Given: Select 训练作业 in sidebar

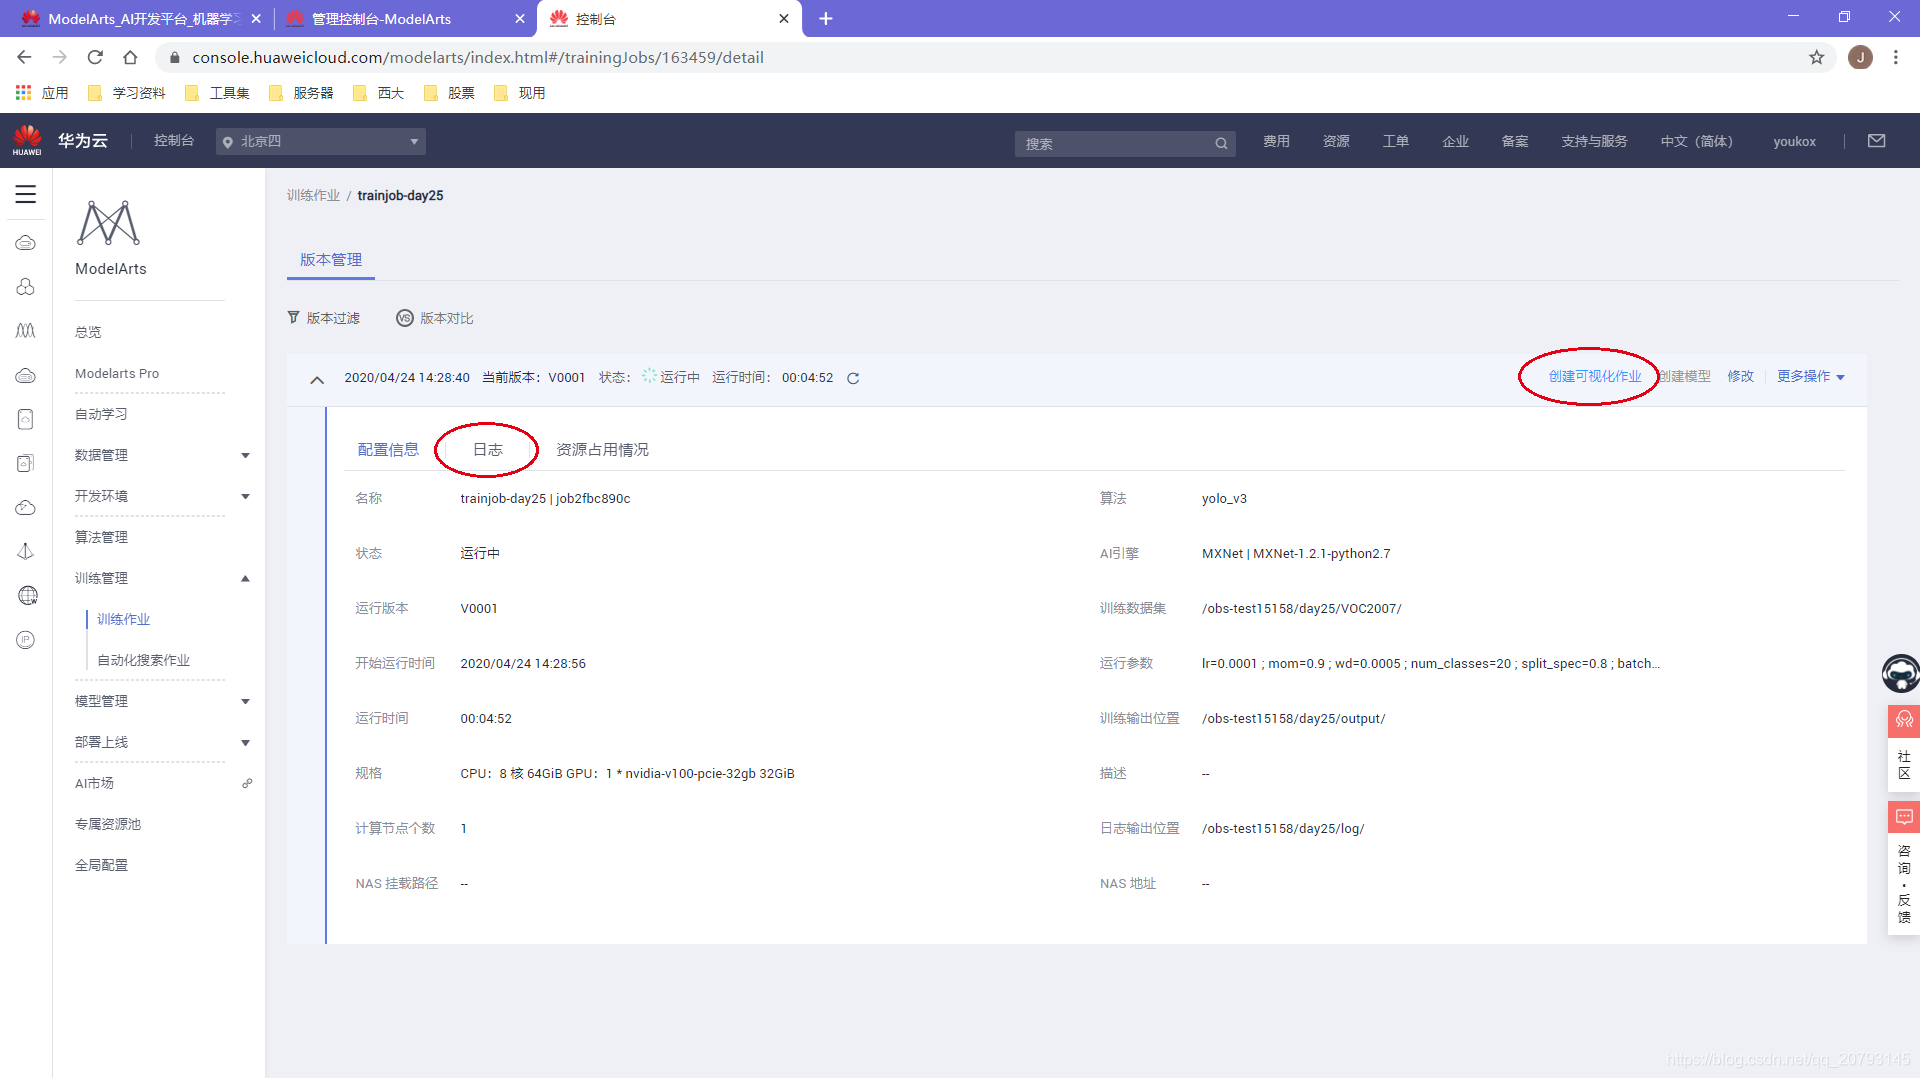Looking at the screenshot, I should click(x=123, y=619).
